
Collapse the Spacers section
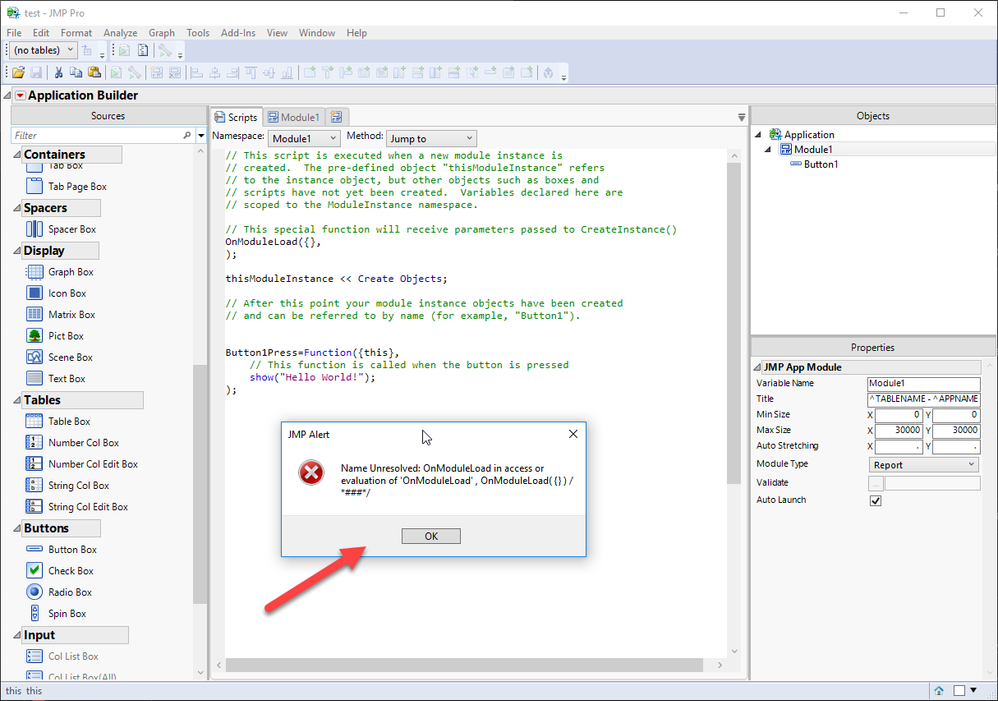17,208
